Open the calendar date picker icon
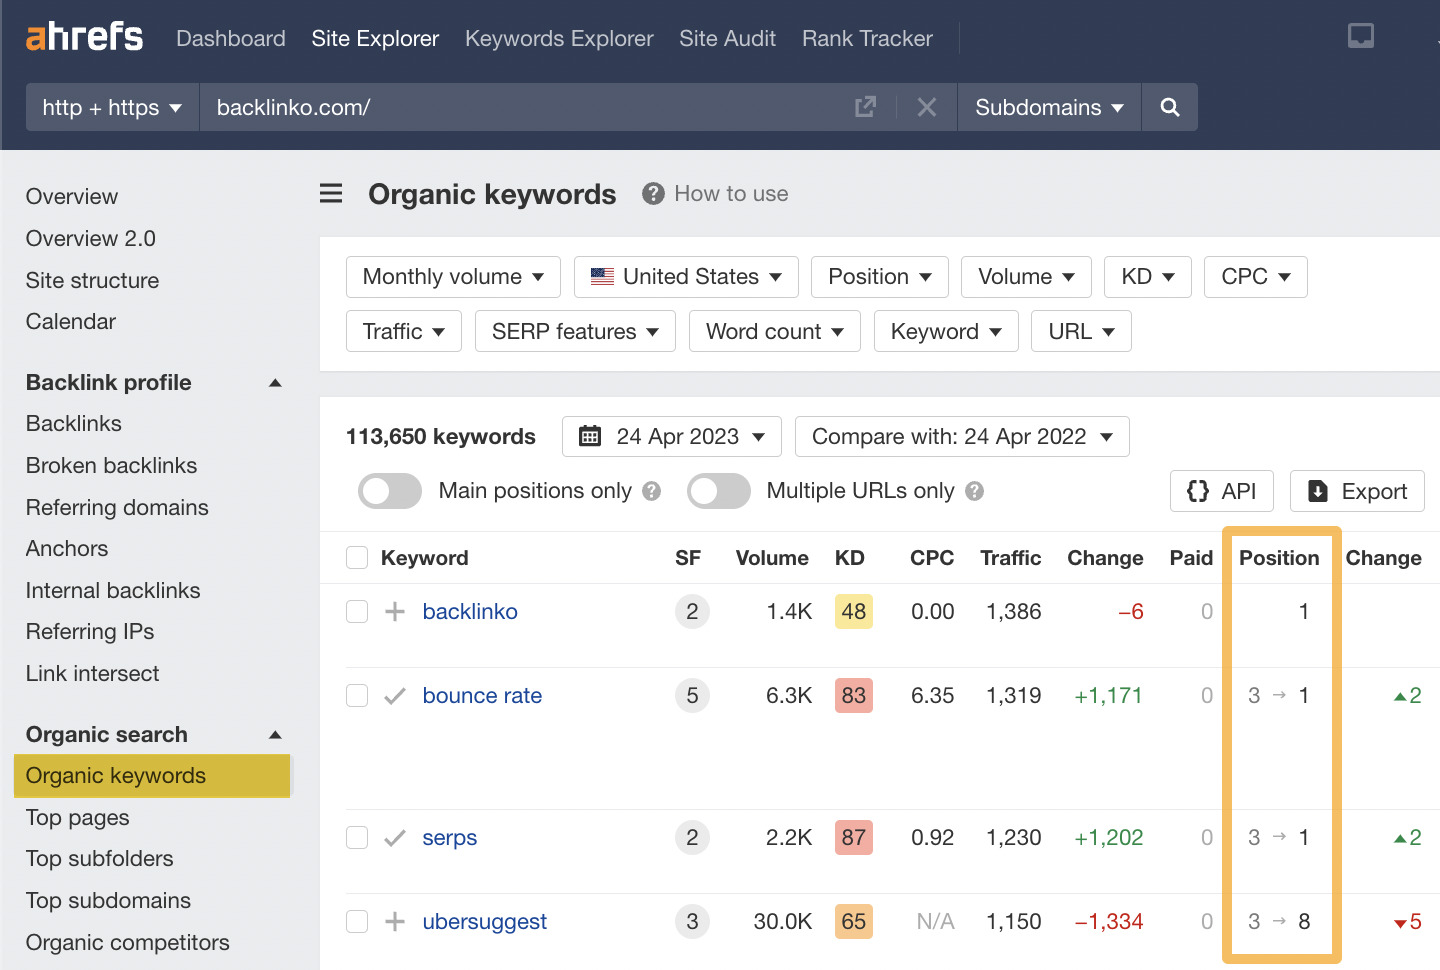Screen dimensions: 1440x970 coord(590,436)
